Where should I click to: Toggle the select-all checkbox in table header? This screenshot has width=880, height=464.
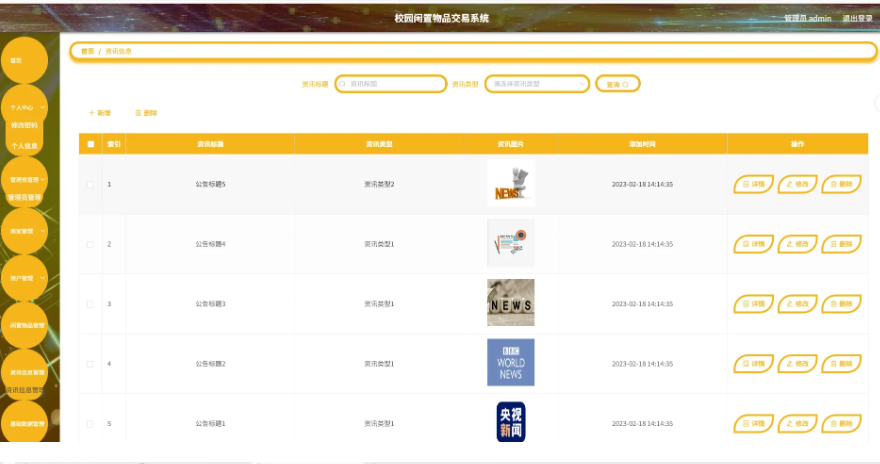[91, 144]
